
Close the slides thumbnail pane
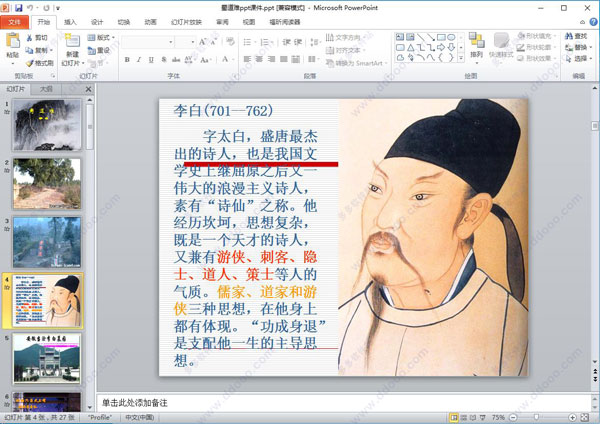[x=88, y=89]
